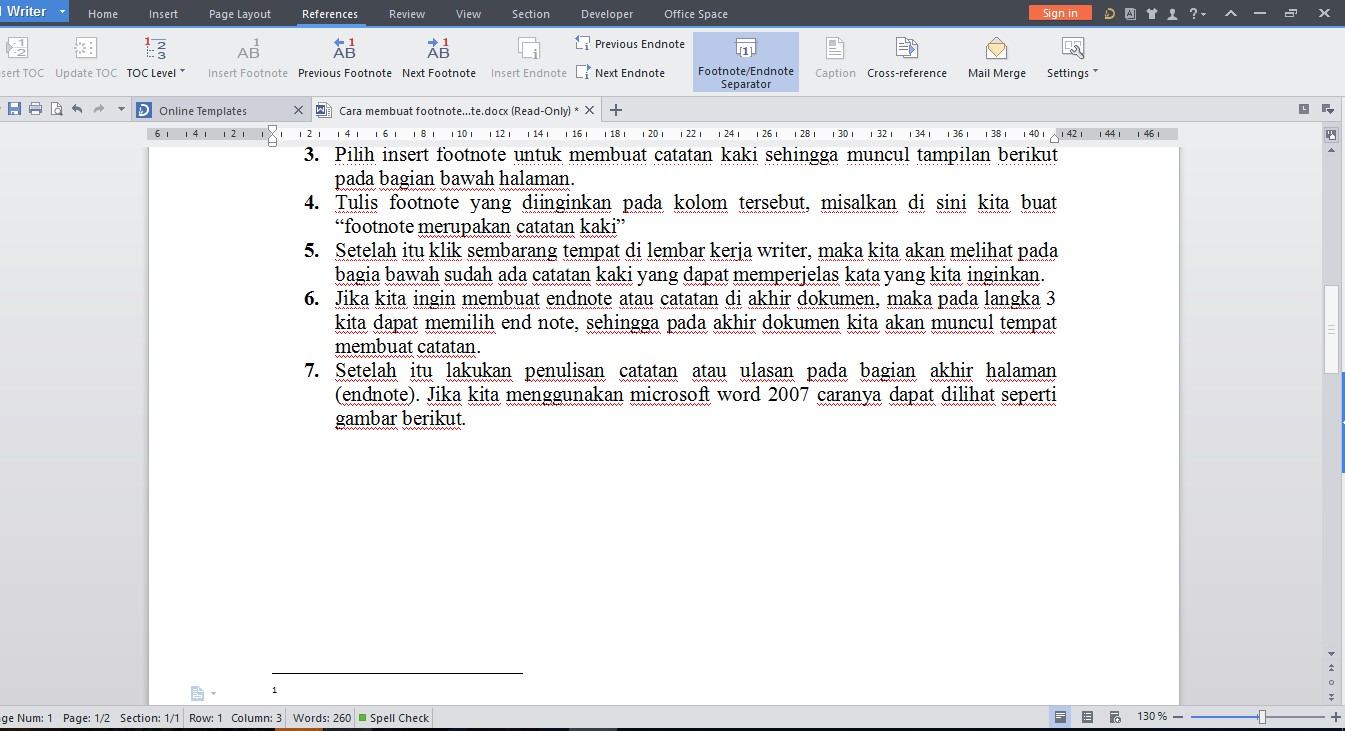Screen dimensions: 1345x731
Task: Click the Save icon
Action: [x=13, y=109]
